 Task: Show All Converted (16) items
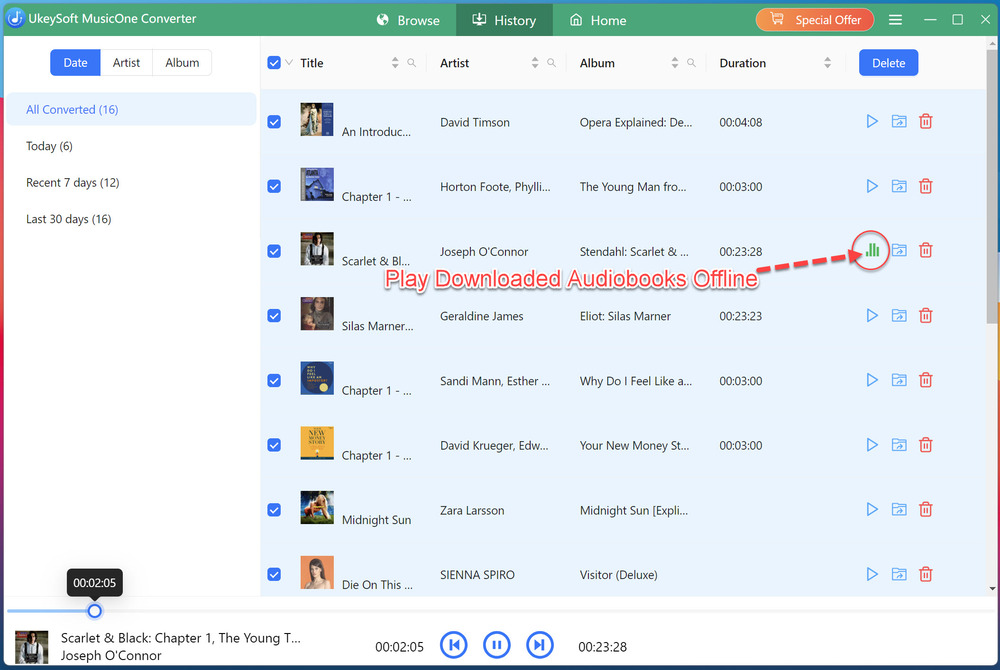(131, 109)
